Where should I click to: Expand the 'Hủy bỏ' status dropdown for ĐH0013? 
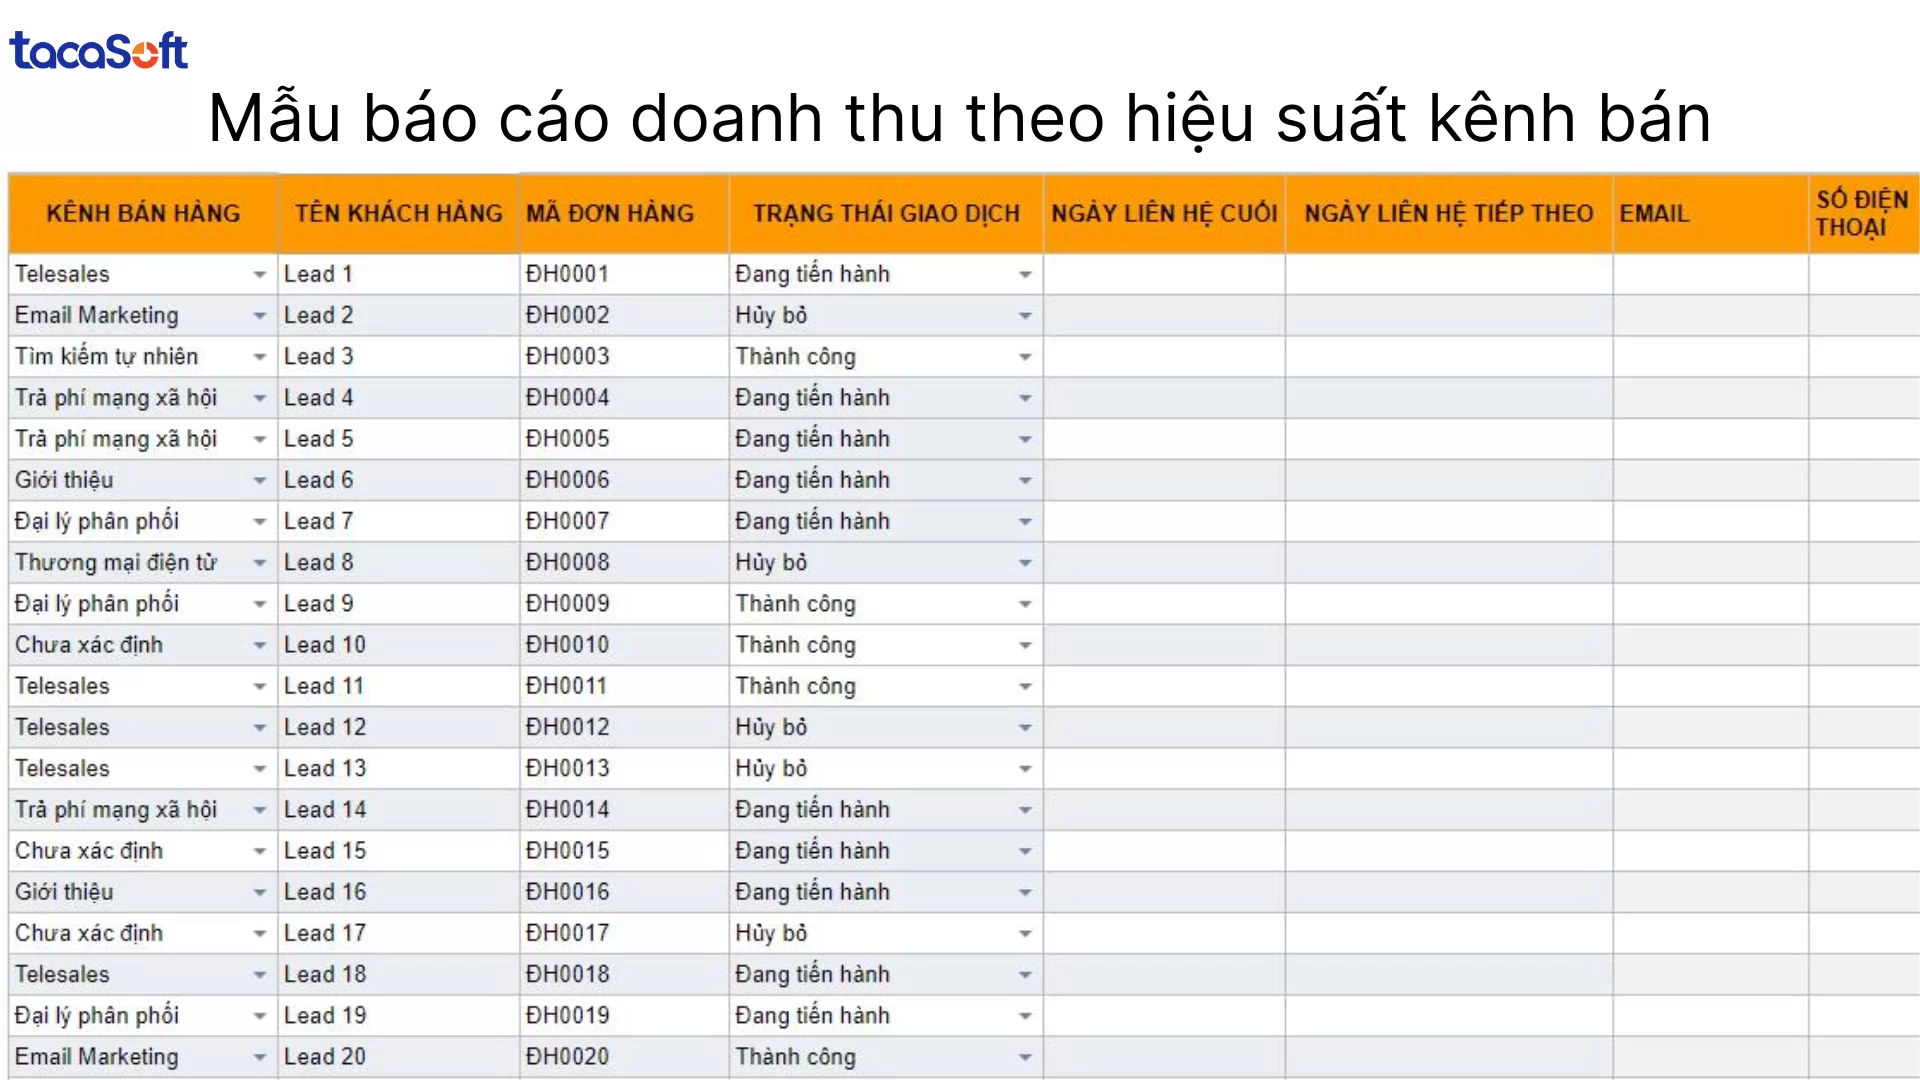(1024, 767)
